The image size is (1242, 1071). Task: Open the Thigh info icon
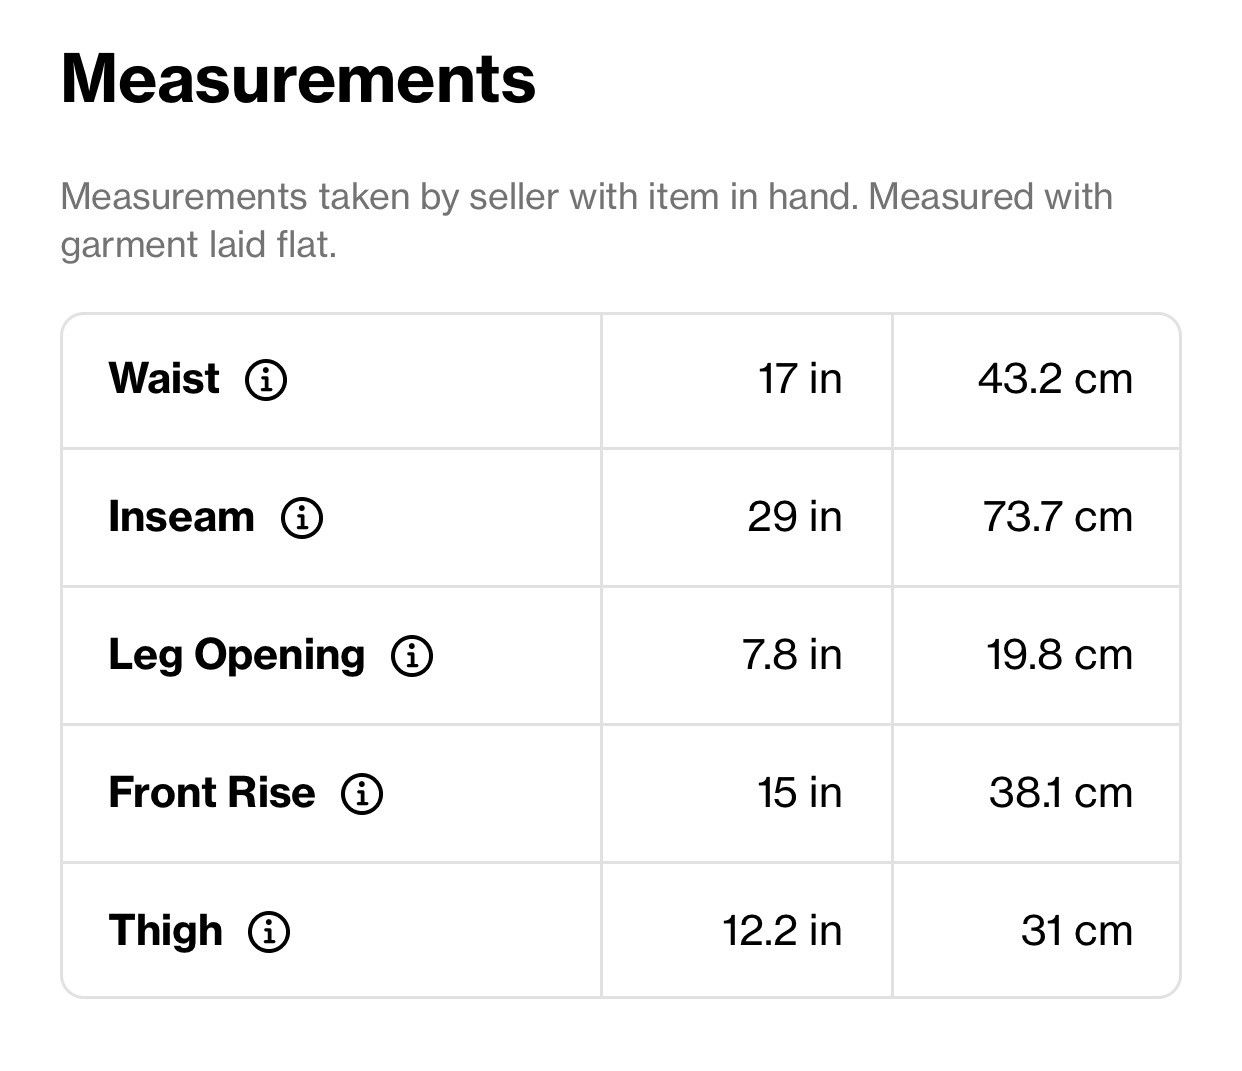click(x=269, y=932)
